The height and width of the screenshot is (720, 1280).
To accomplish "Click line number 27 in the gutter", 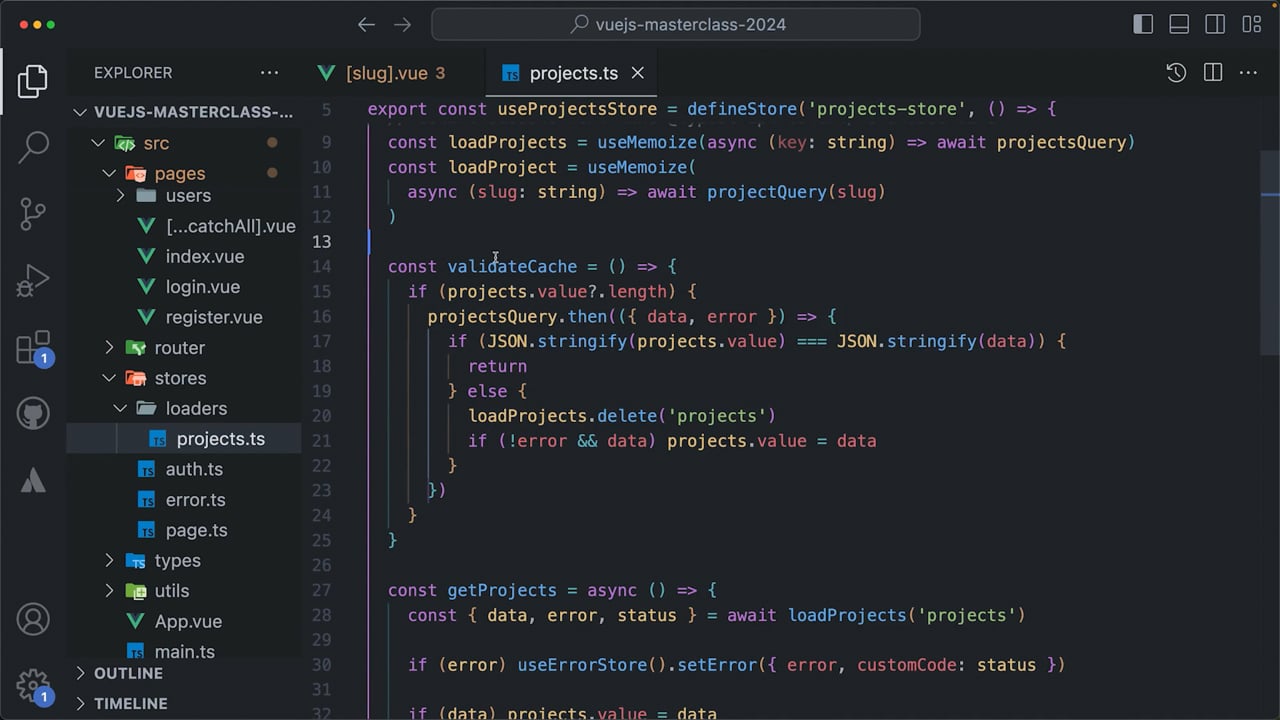I will click(321, 590).
